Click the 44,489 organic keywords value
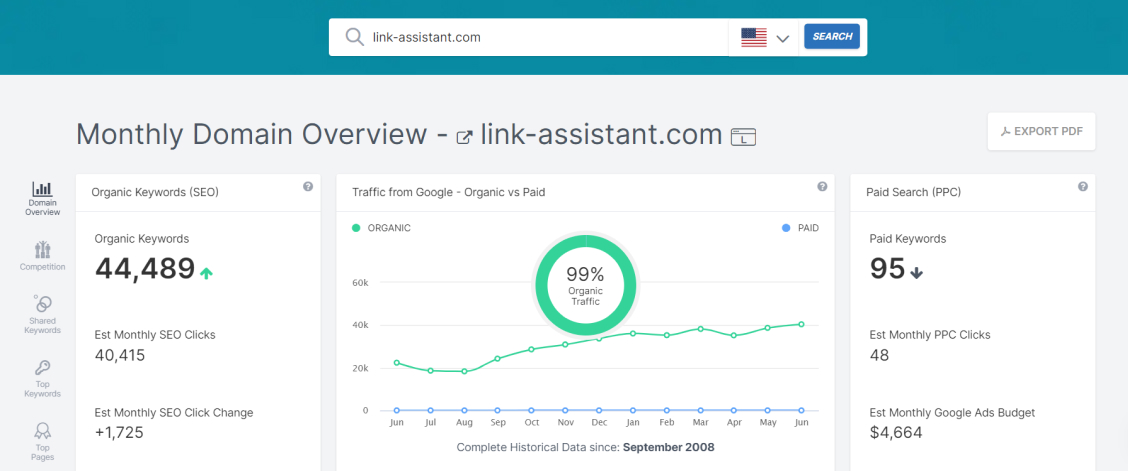The height and width of the screenshot is (471, 1128). click(145, 269)
